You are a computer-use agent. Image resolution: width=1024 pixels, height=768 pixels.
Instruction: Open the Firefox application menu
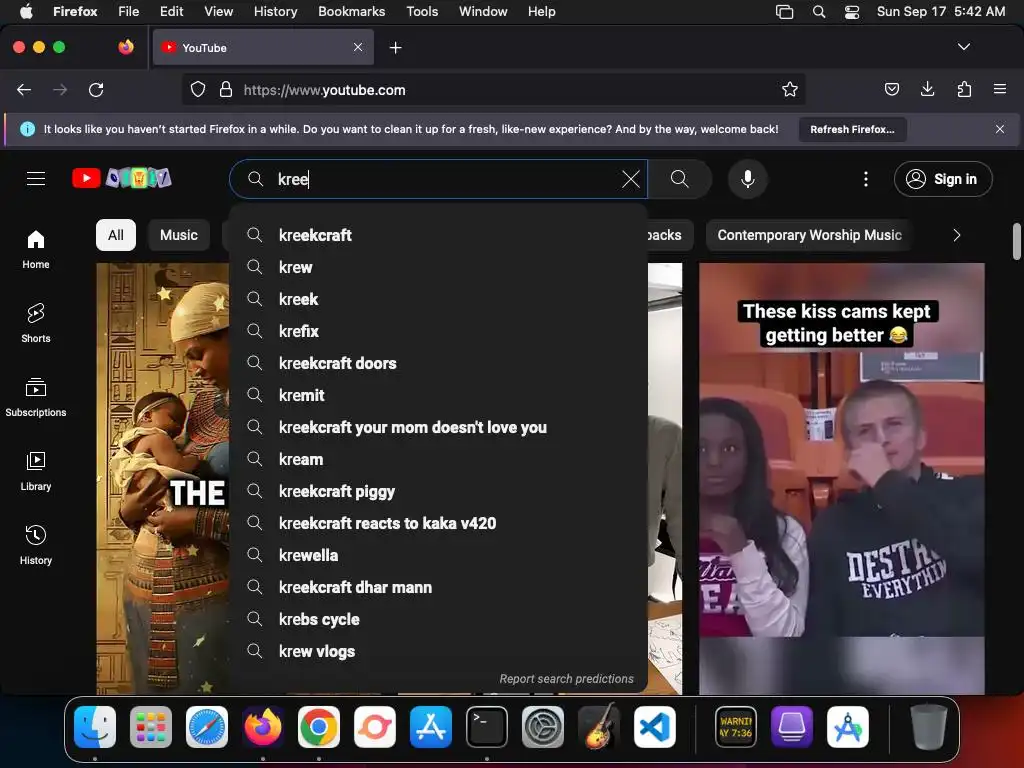[x=1000, y=89]
